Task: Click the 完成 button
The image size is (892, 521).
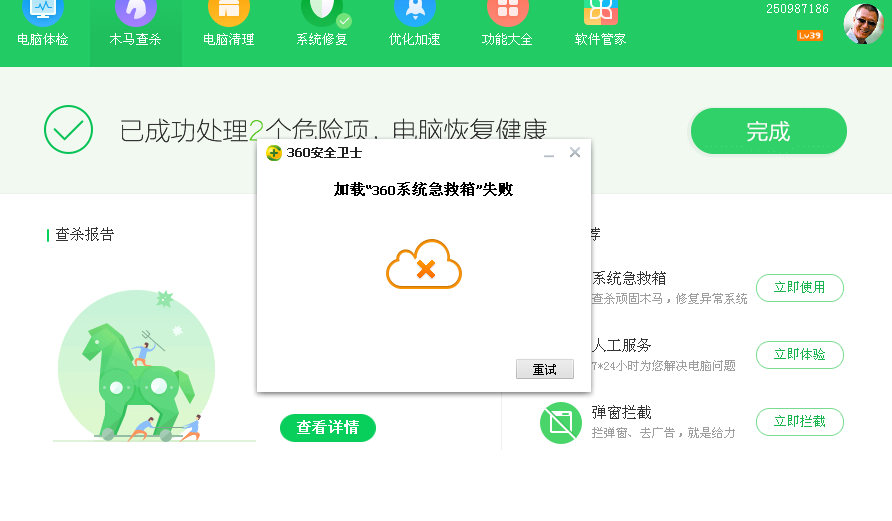Action: [x=769, y=131]
